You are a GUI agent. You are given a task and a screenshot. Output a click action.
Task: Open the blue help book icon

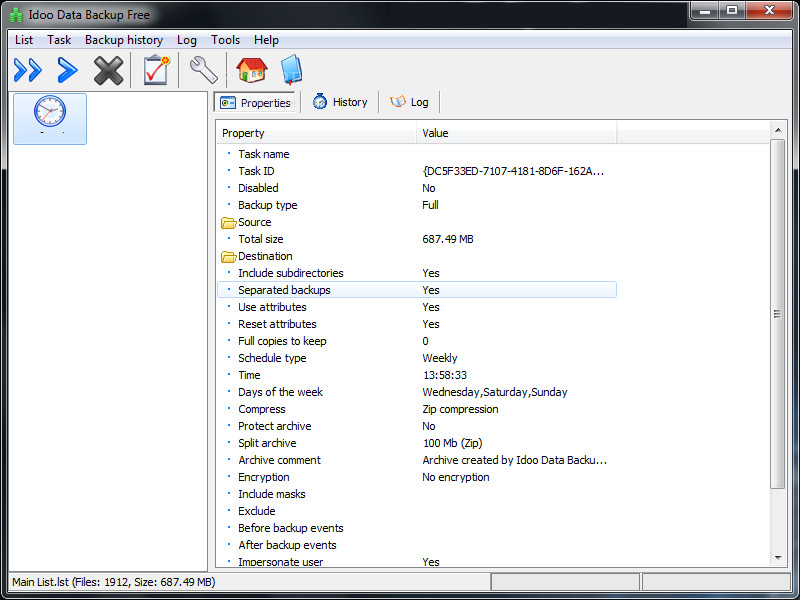292,70
